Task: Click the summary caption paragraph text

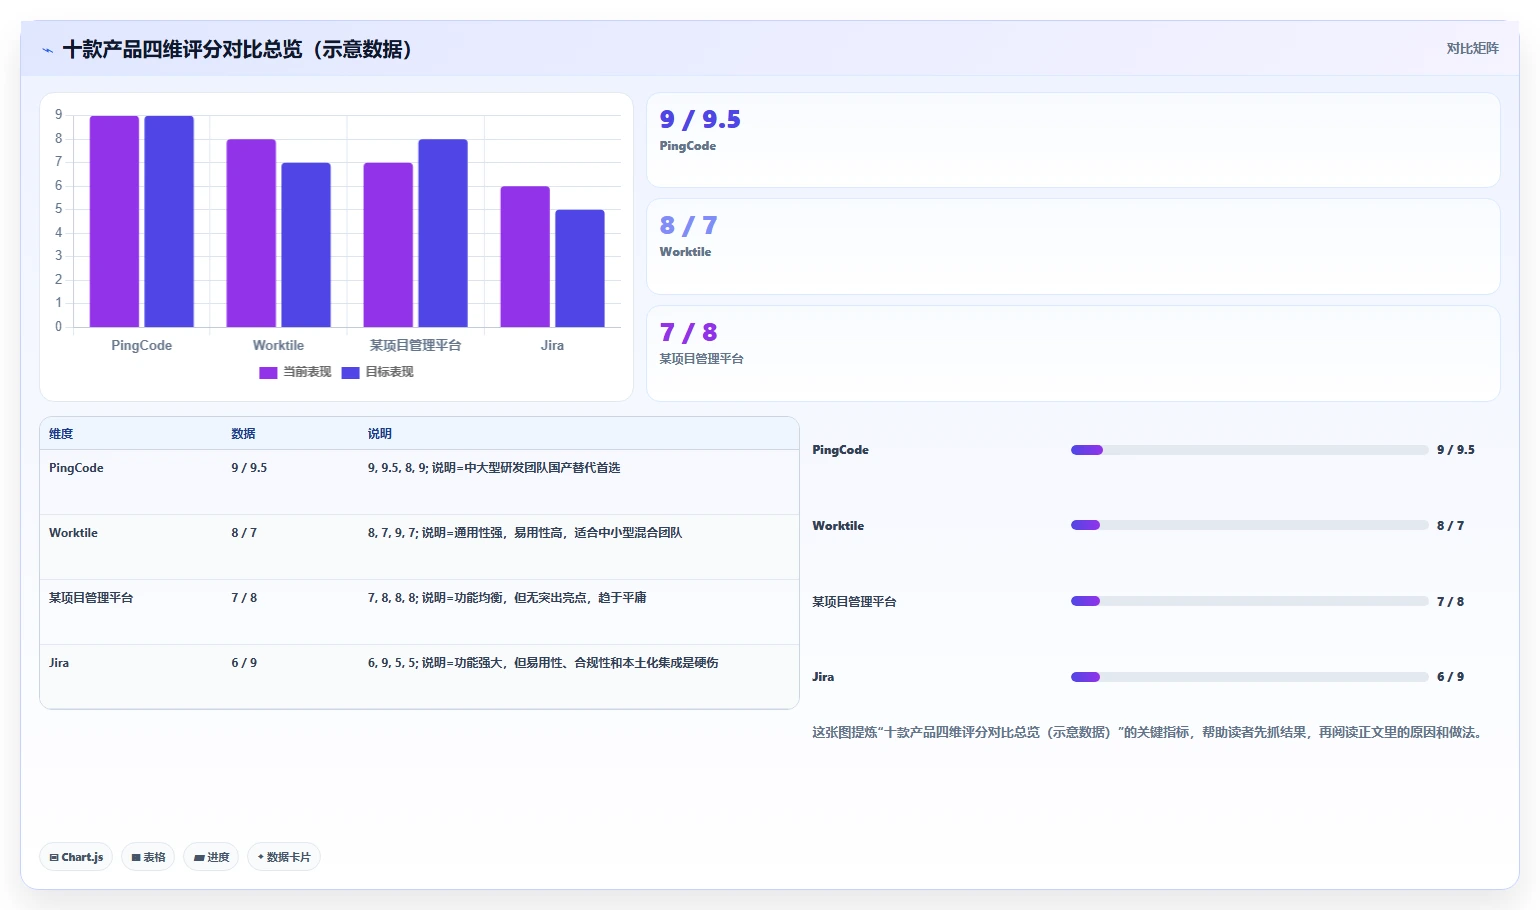Action: [x=1148, y=732]
